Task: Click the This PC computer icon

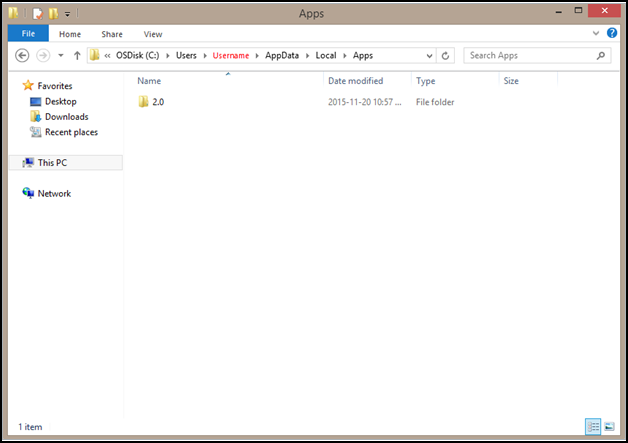Action: [x=28, y=163]
